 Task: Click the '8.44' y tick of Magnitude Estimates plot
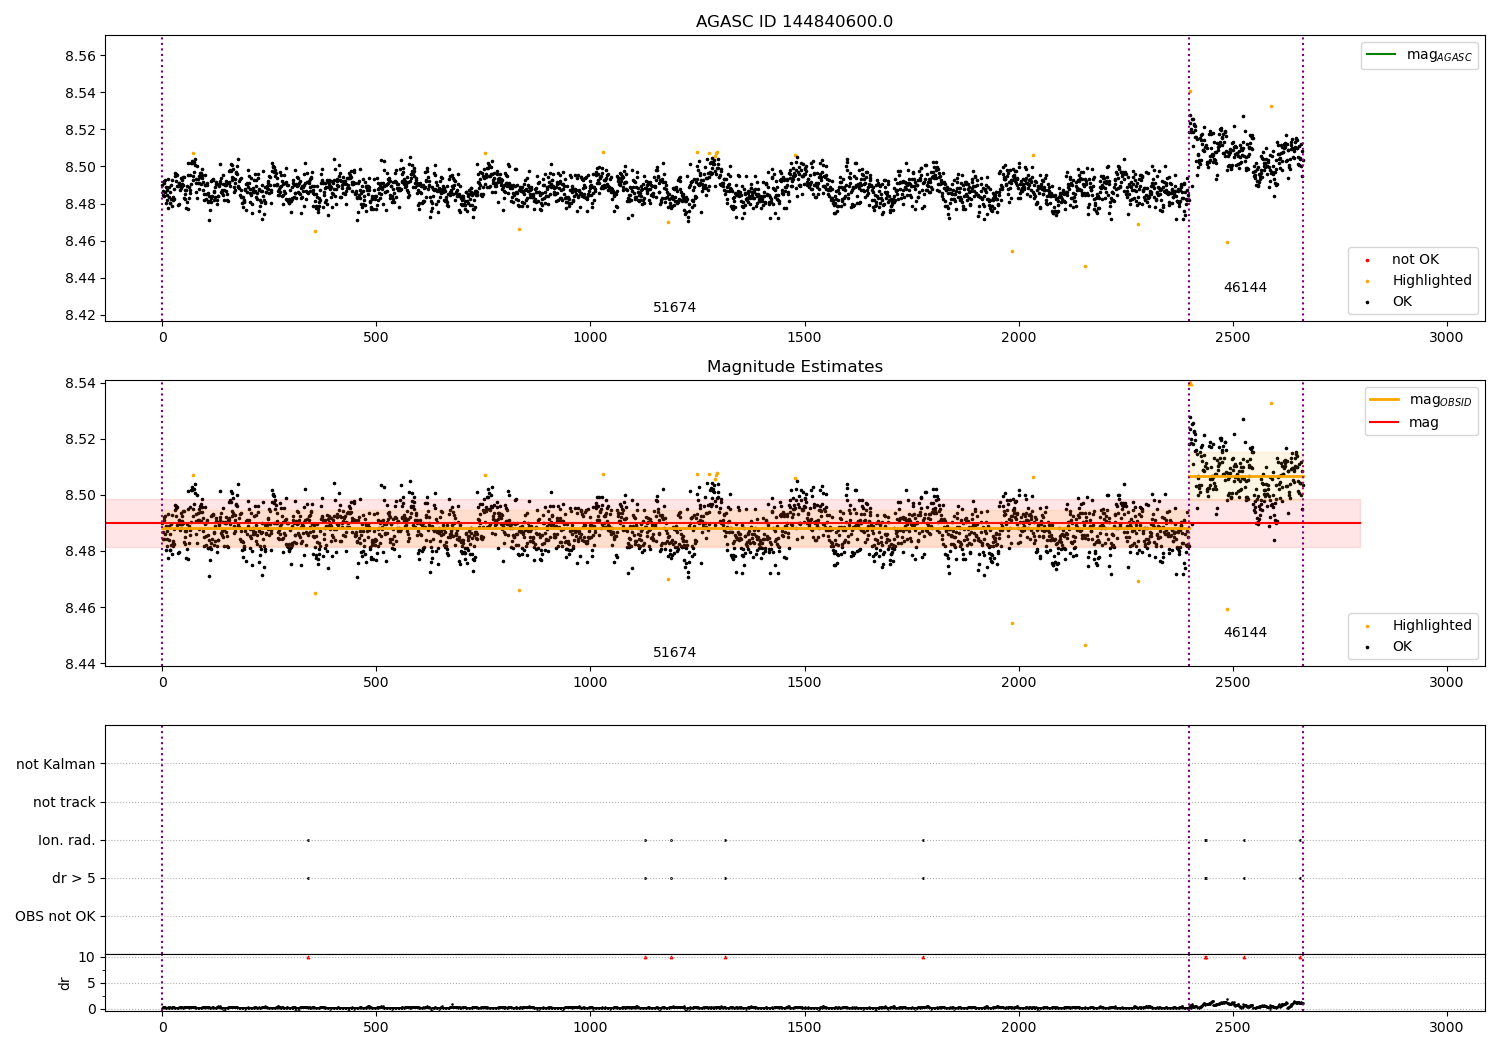(x=80, y=664)
